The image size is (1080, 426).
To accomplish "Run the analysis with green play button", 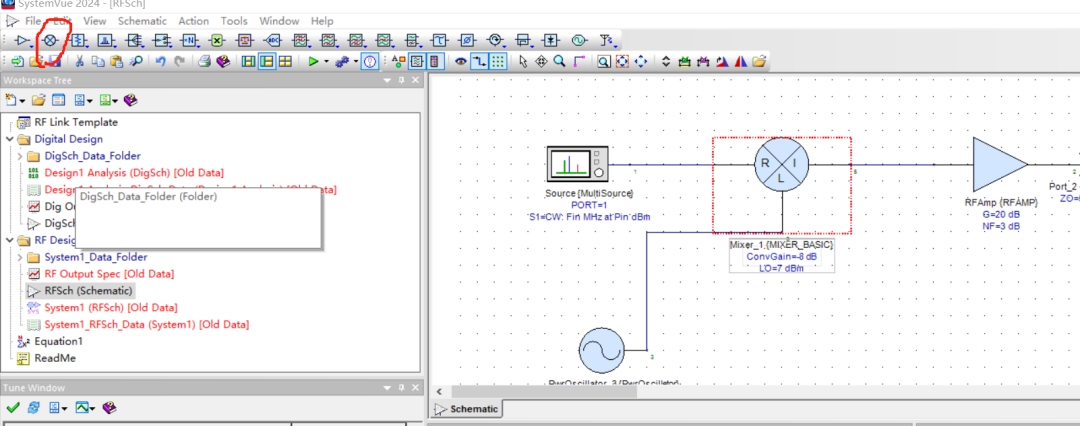I will click(x=313, y=61).
